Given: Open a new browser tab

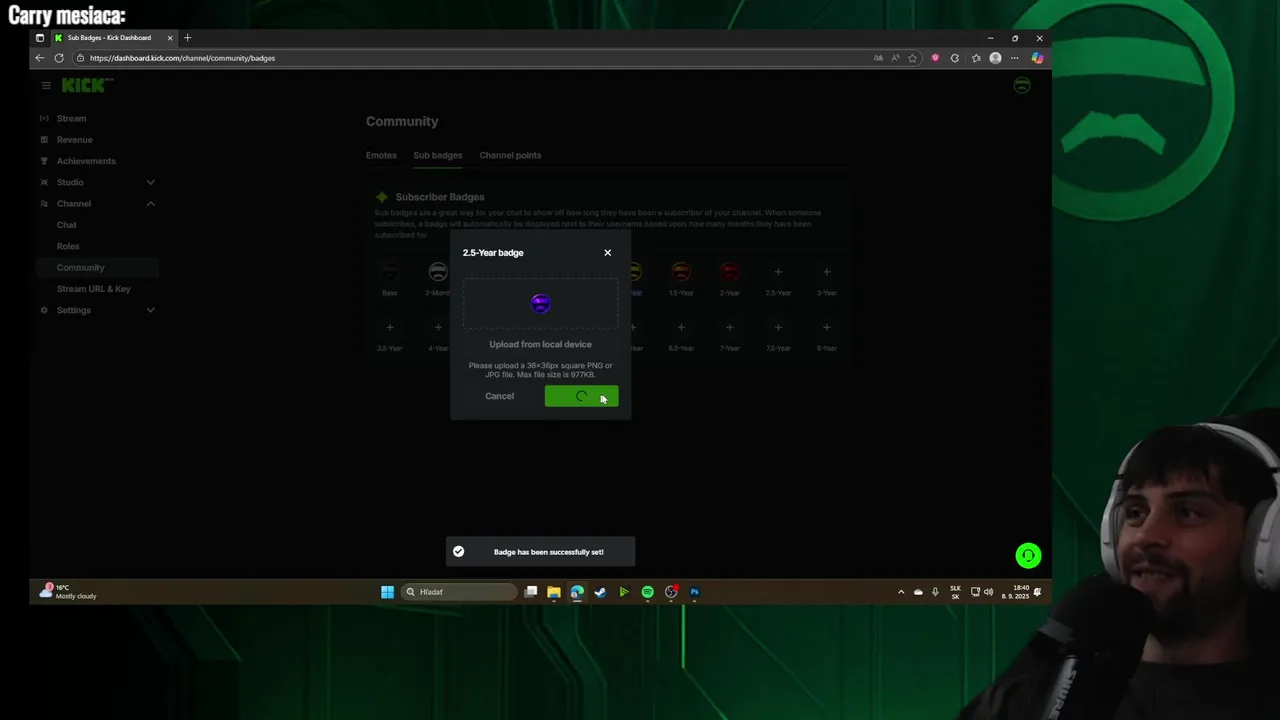Looking at the screenshot, I should click(187, 38).
